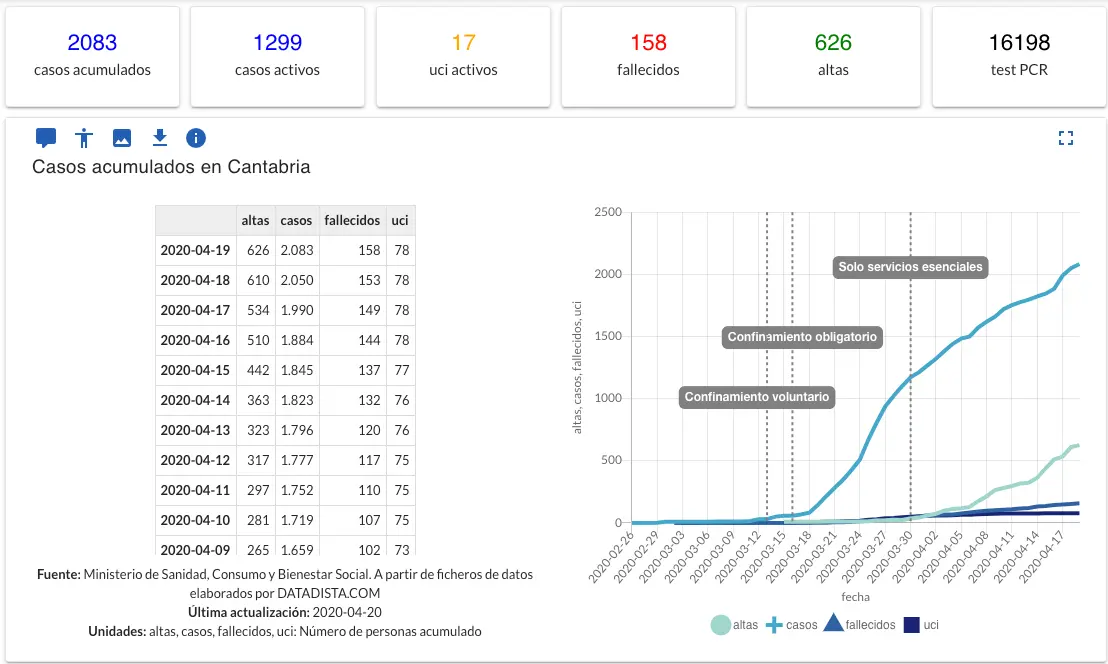
Task: Hide the fallecidos series in legend
Action: pyautogui.click(x=858, y=625)
